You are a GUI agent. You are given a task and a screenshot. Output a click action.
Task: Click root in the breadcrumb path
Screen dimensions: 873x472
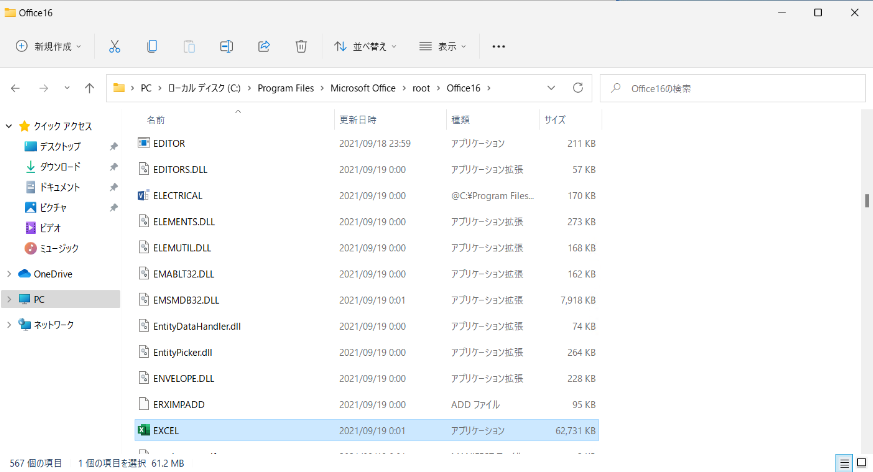421,88
